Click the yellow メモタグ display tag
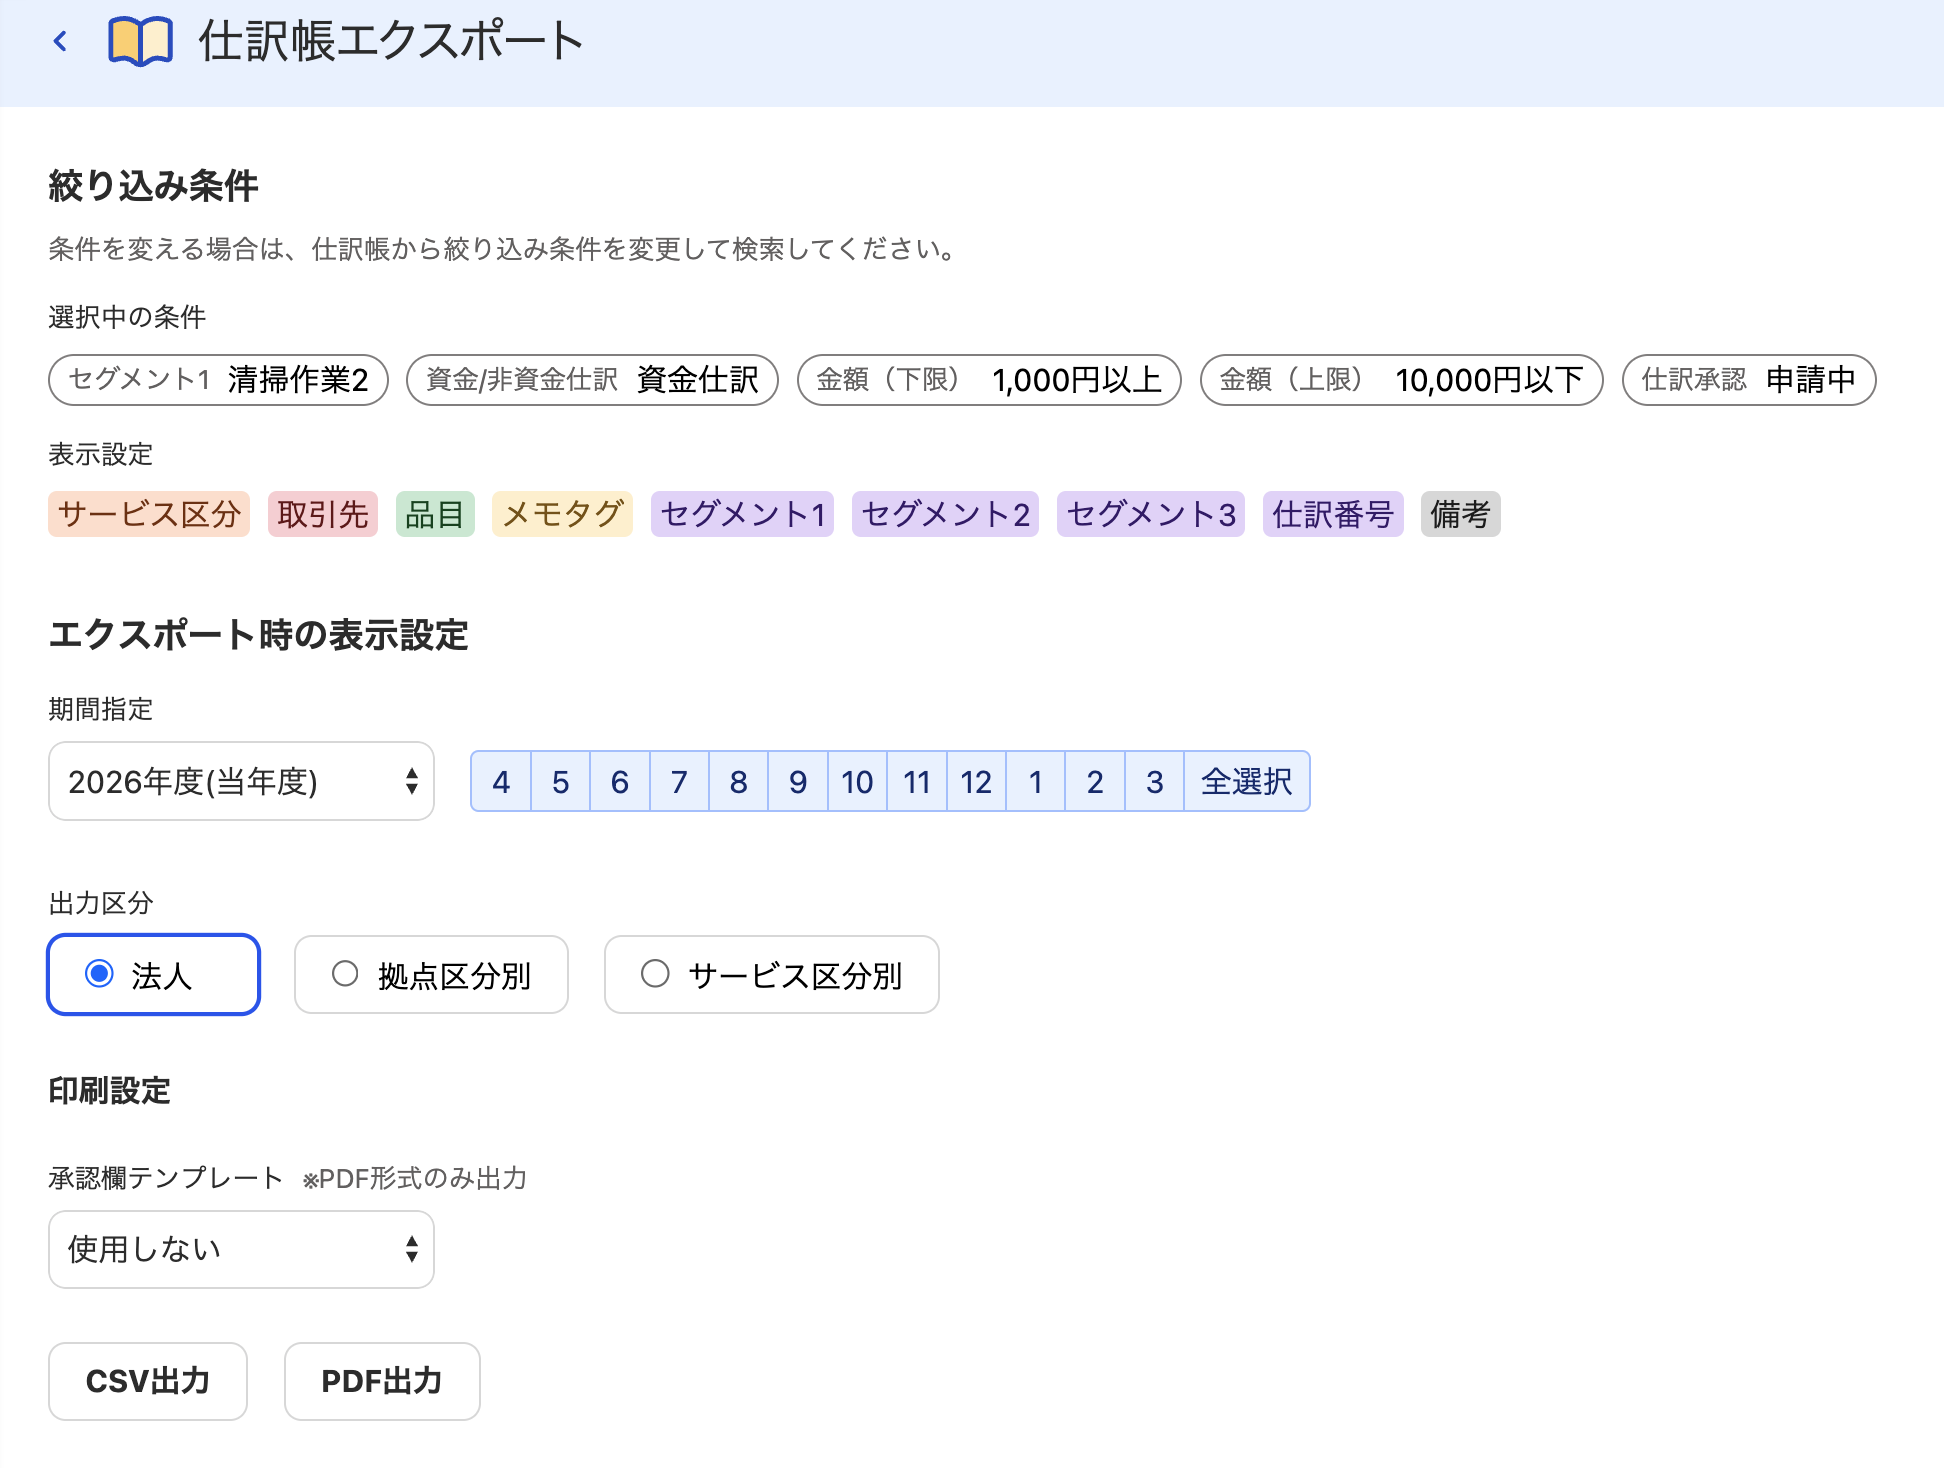Viewport: 1944px width, 1468px height. tap(562, 514)
